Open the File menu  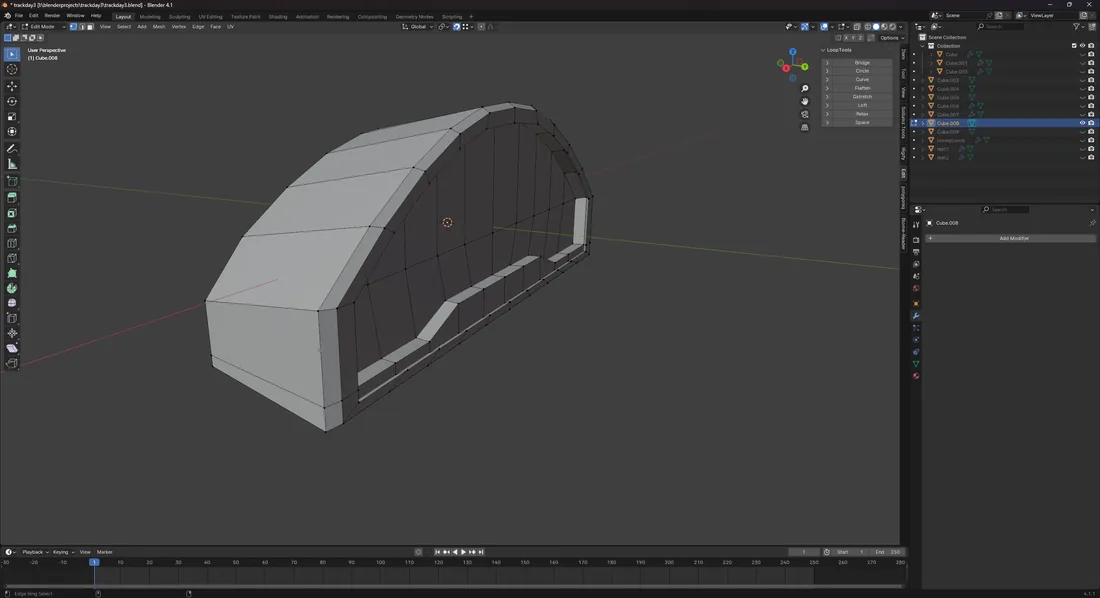click(x=19, y=15)
